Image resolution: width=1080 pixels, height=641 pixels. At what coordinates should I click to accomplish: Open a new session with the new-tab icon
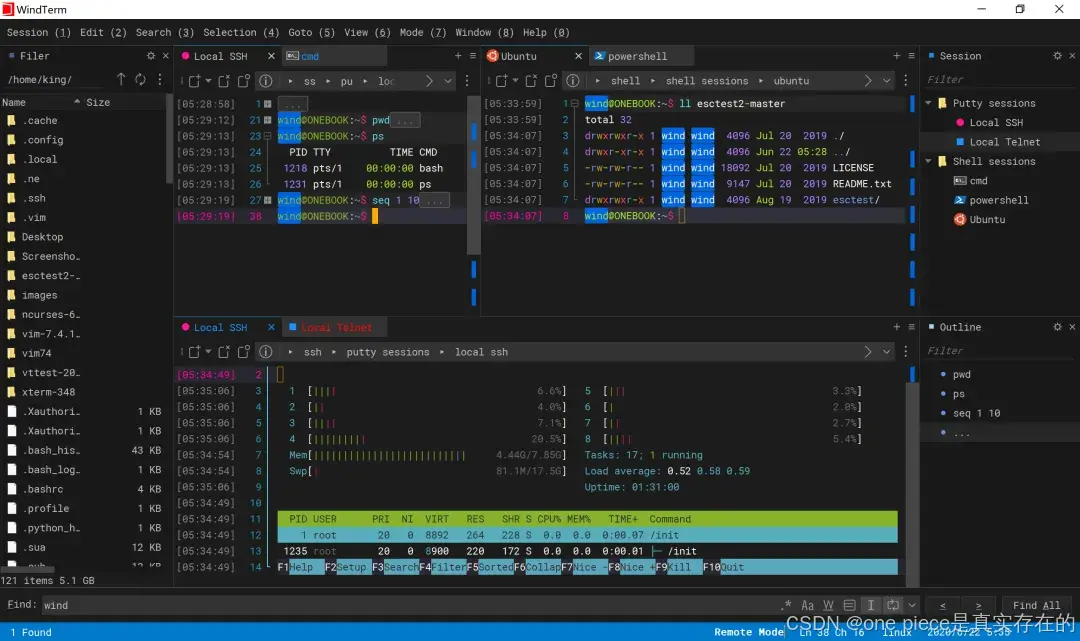501,80
